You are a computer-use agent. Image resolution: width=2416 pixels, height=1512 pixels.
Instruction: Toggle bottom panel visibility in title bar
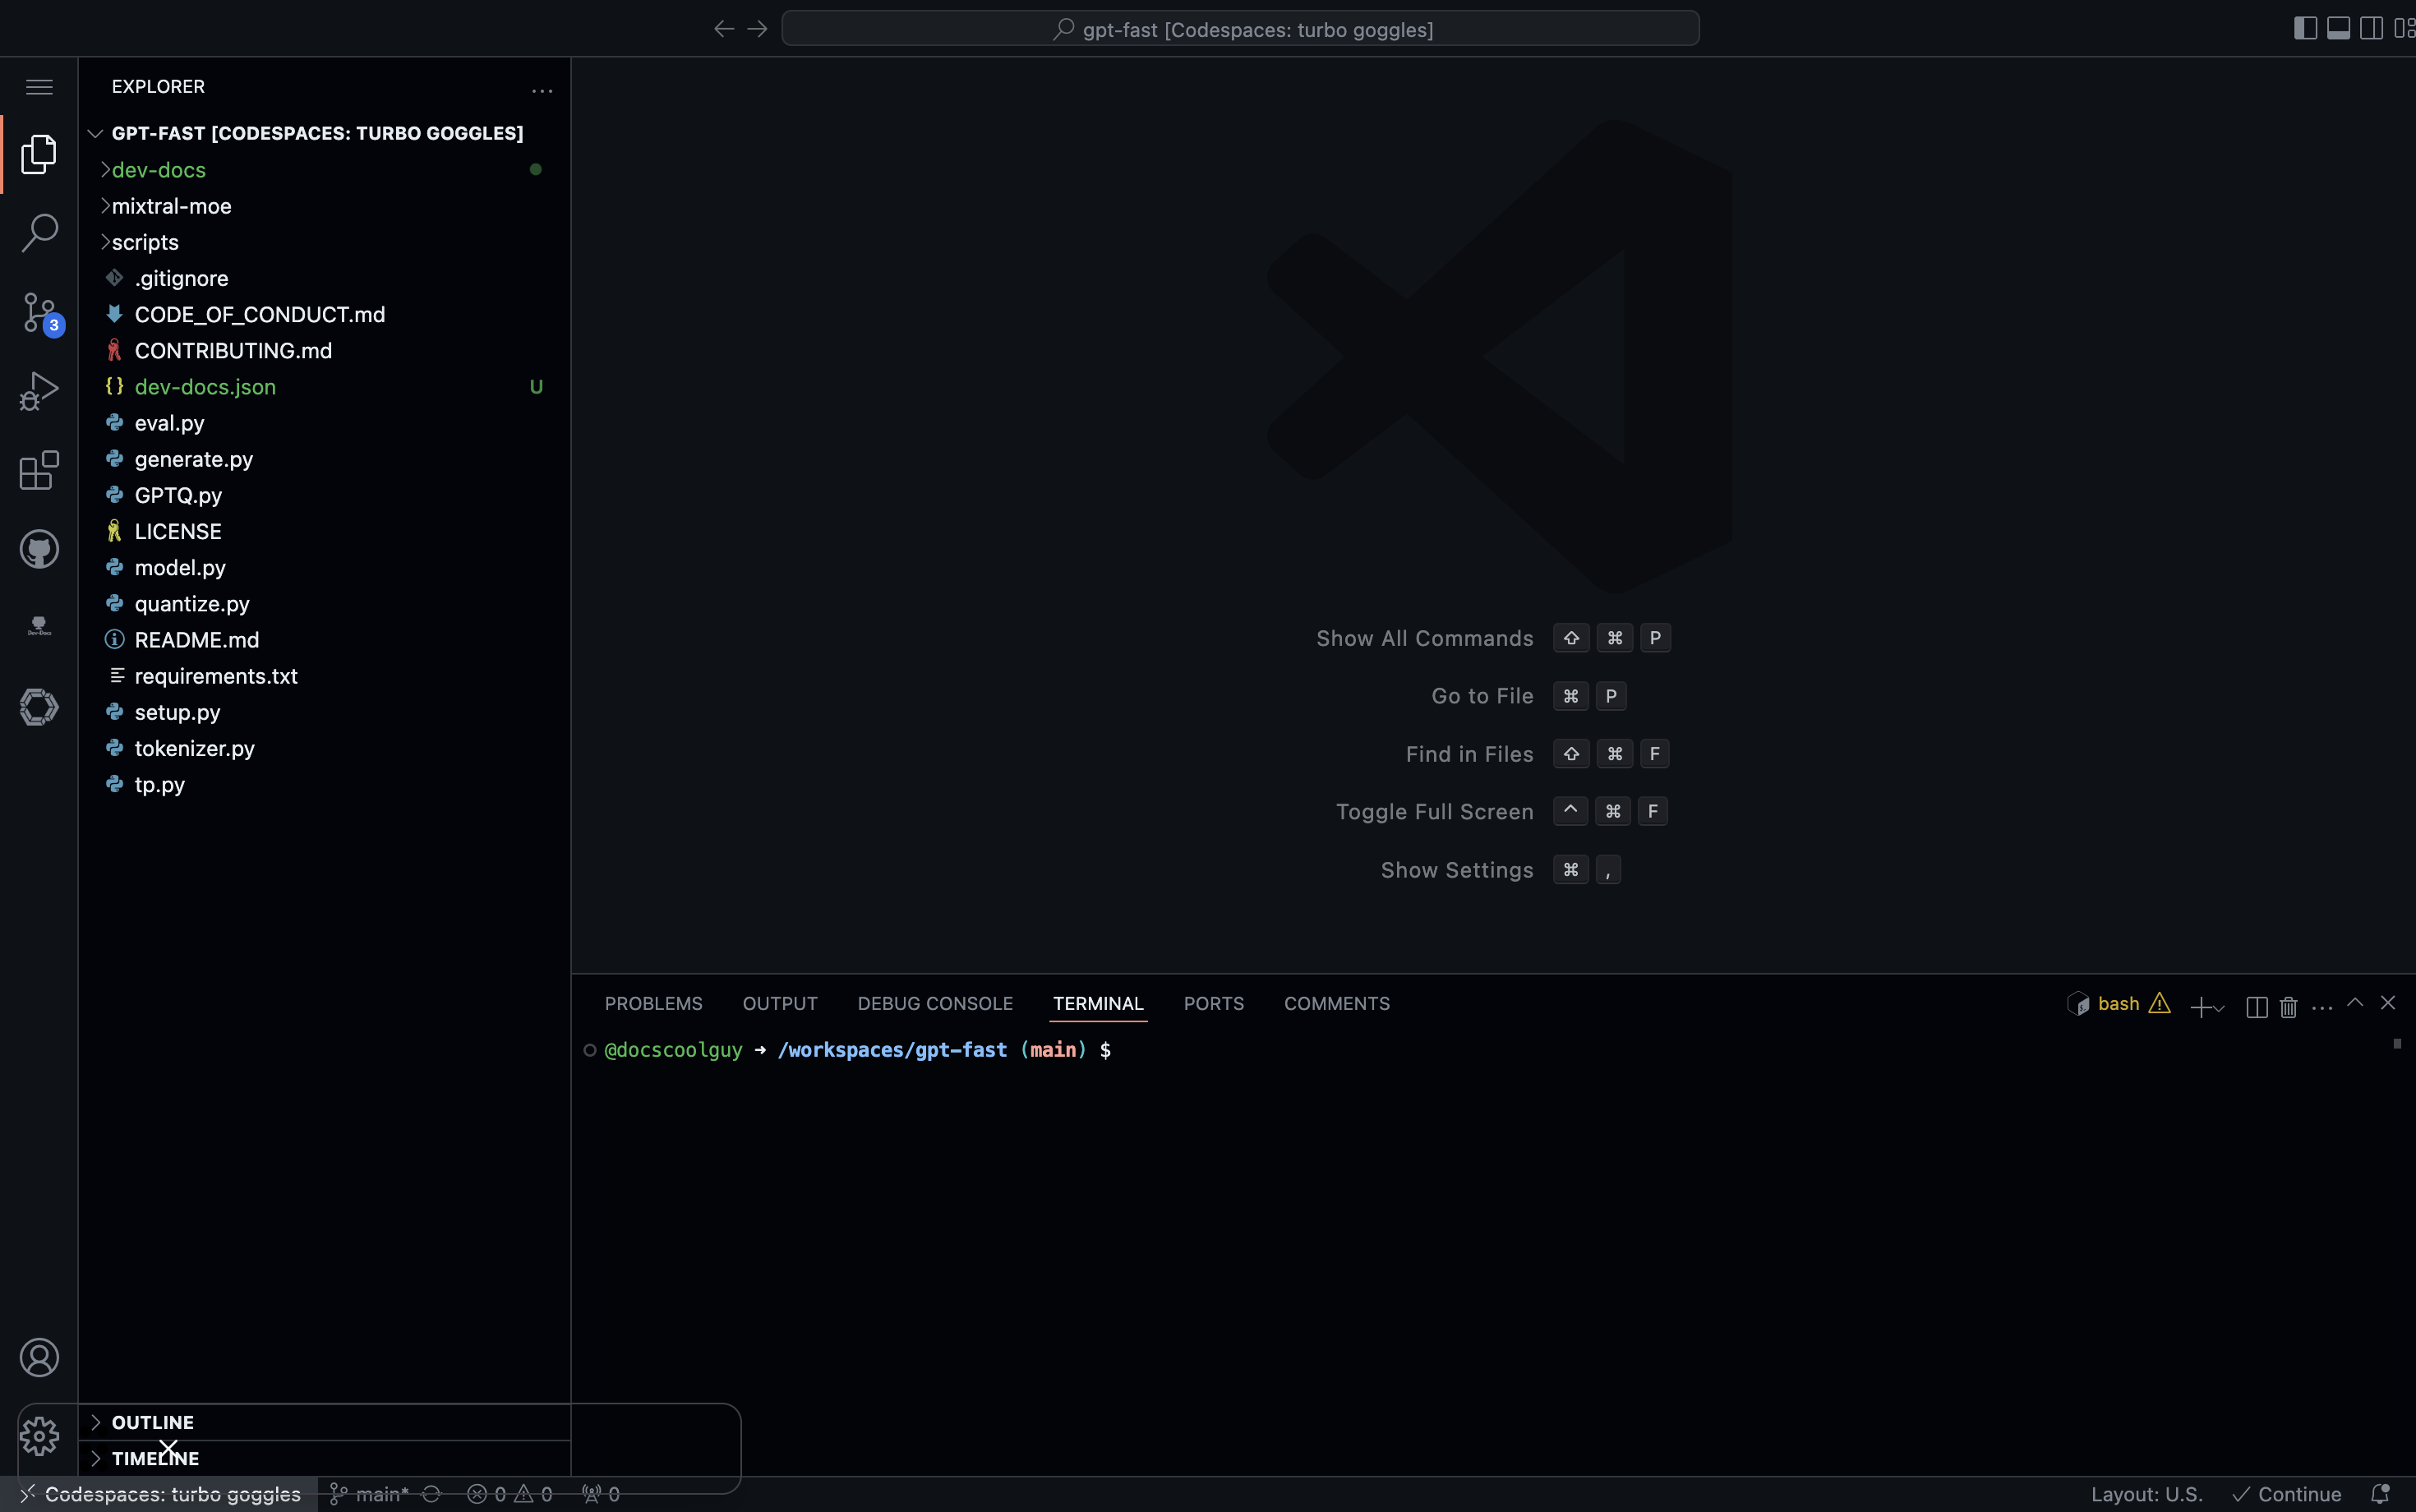[2338, 28]
